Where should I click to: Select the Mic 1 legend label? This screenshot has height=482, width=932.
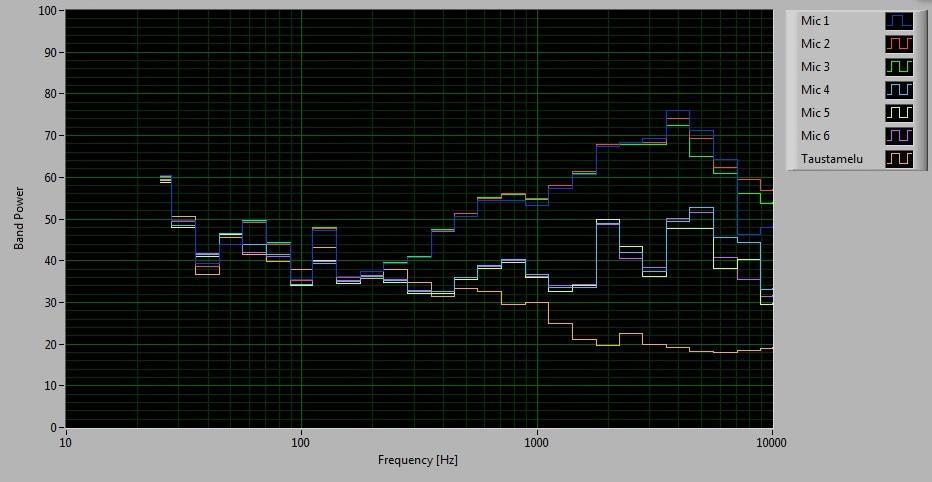click(815, 21)
